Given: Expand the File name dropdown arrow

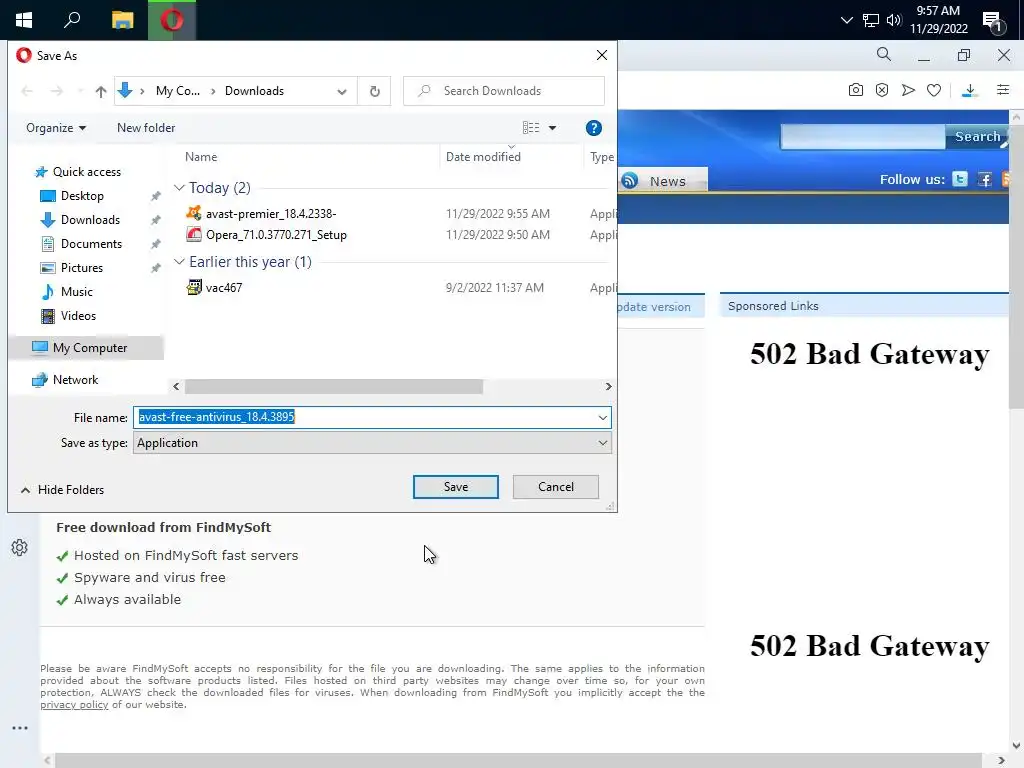Looking at the screenshot, I should (602, 417).
